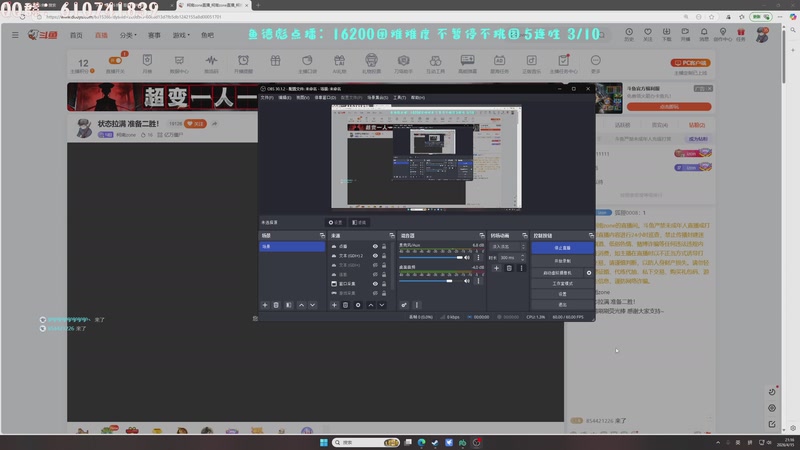Toggle lock on 窗口采集 source
The width and height of the screenshot is (800, 450).
point(384,284)
